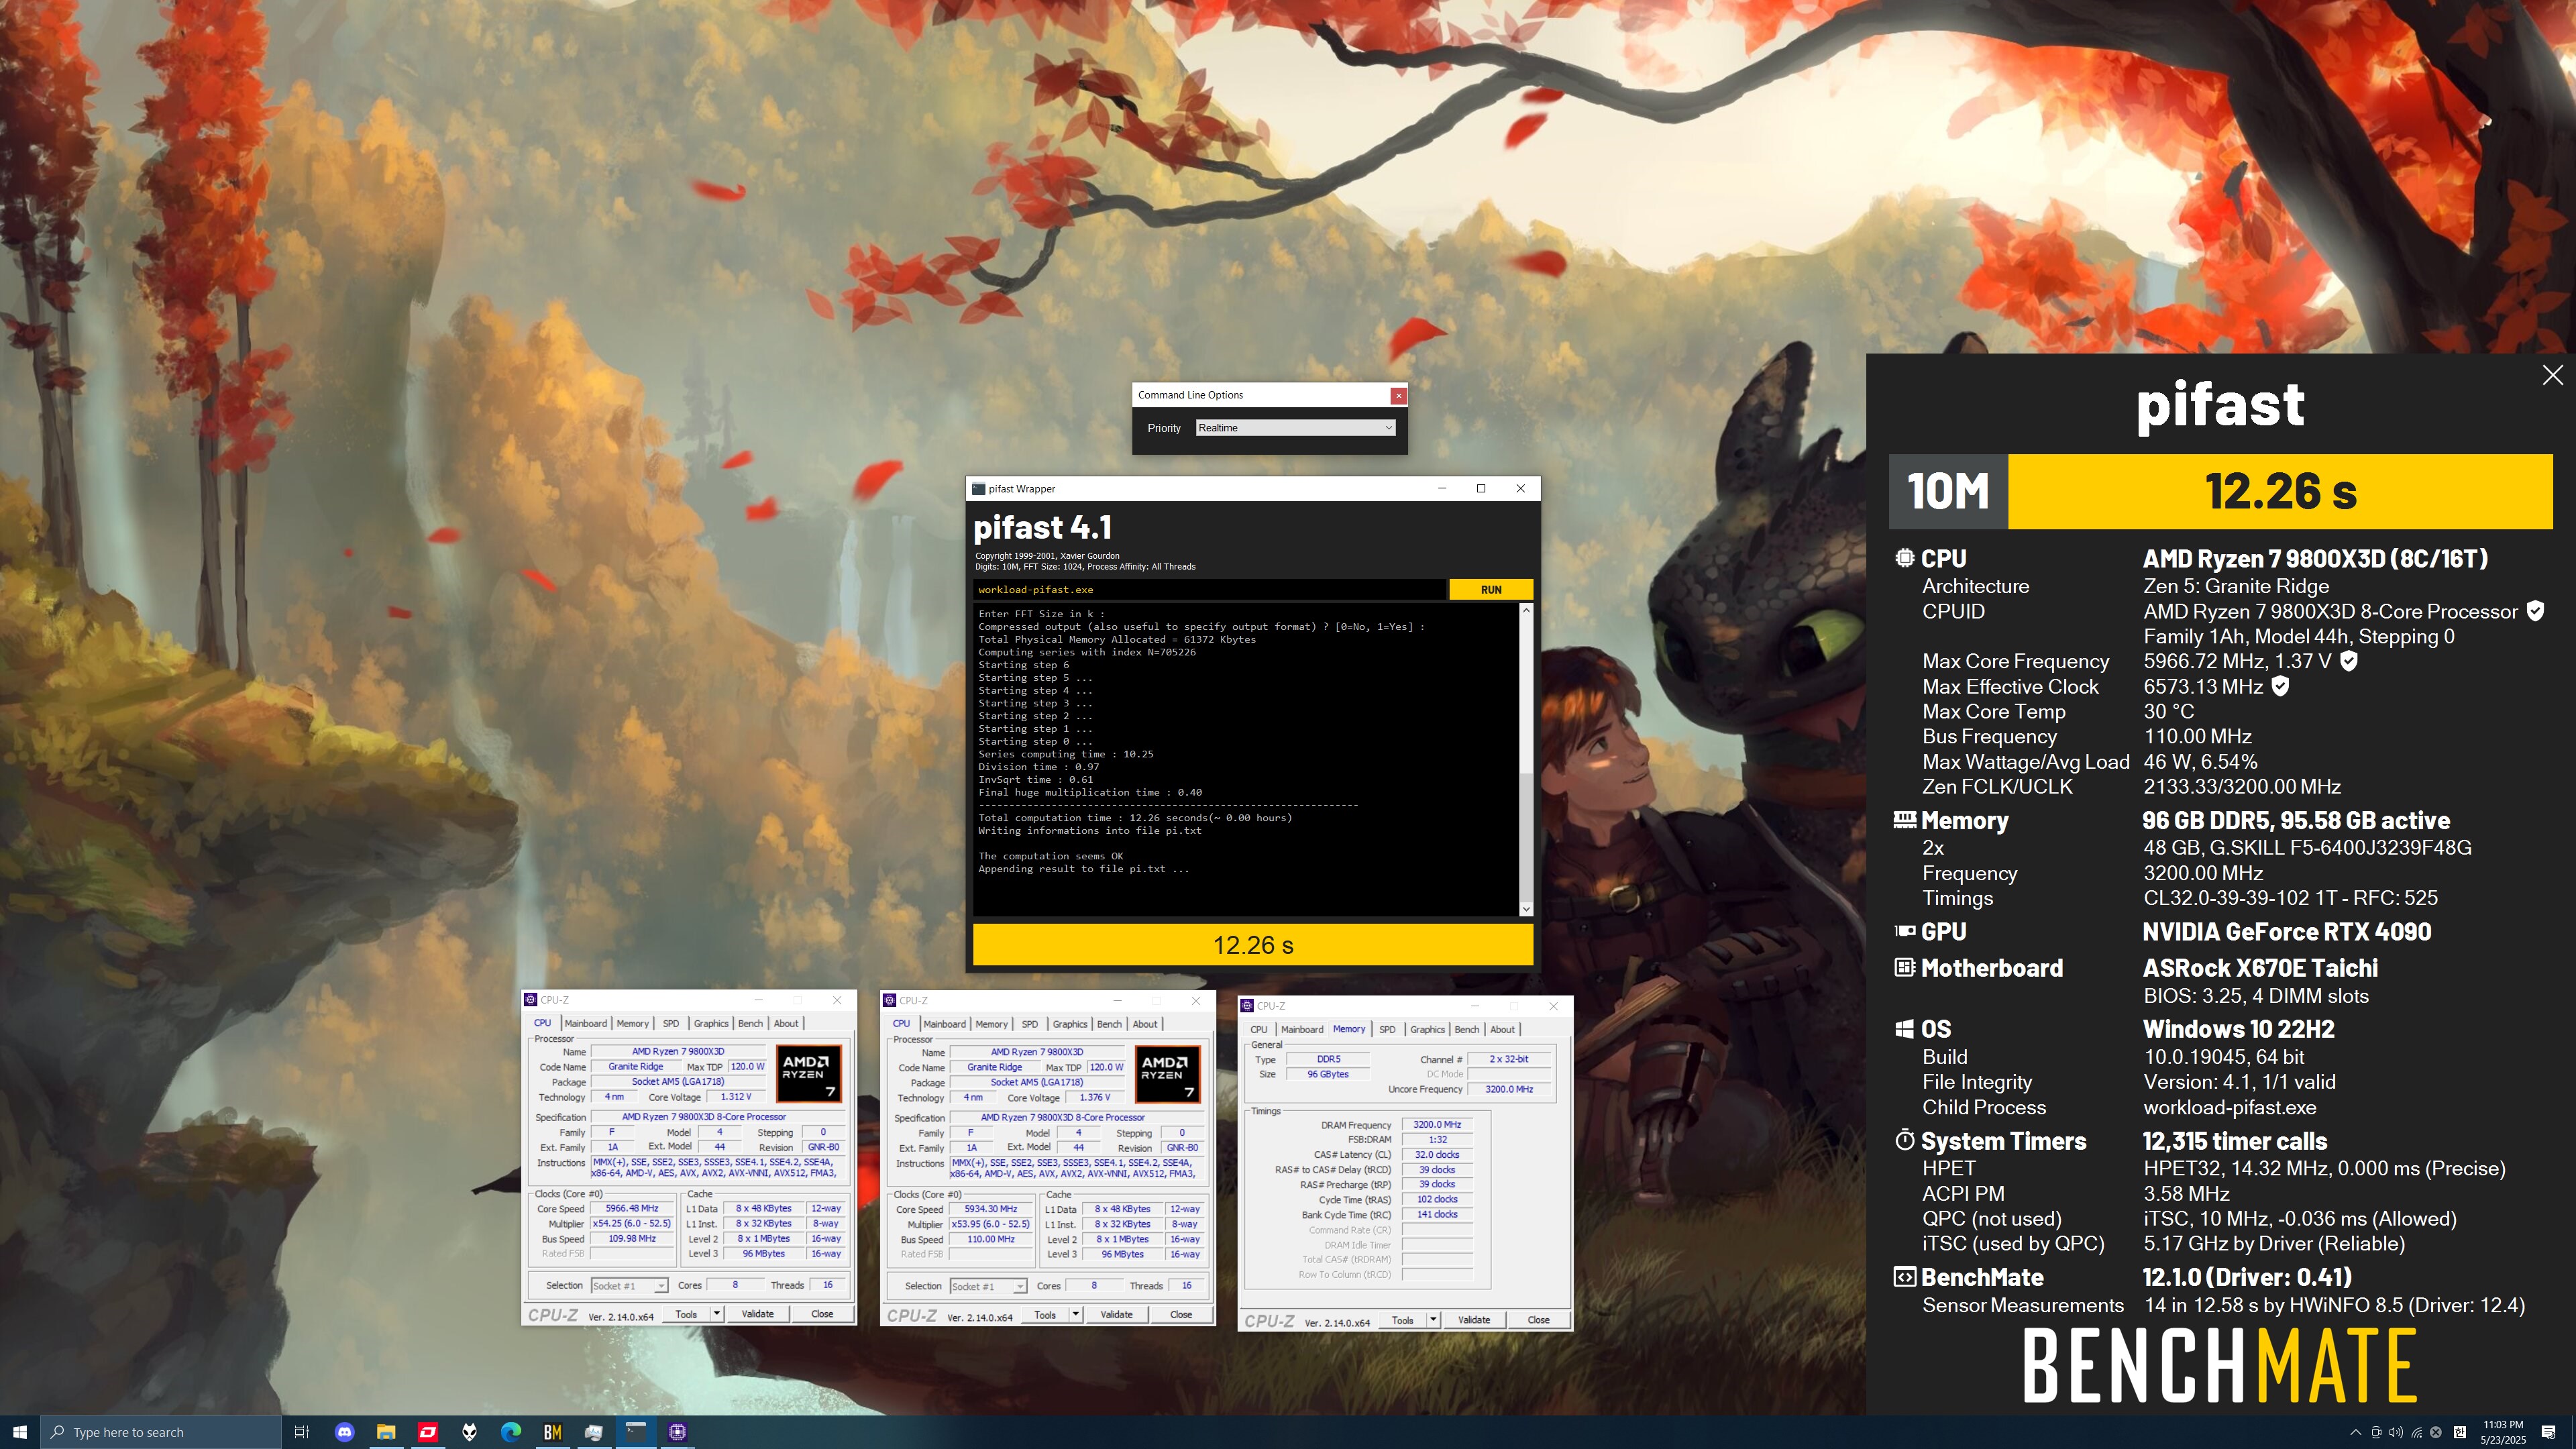The width and height of the screenshot is (2576, 1449).
Task: Open the red app icon on taskbar
Action: (428, 1432)
